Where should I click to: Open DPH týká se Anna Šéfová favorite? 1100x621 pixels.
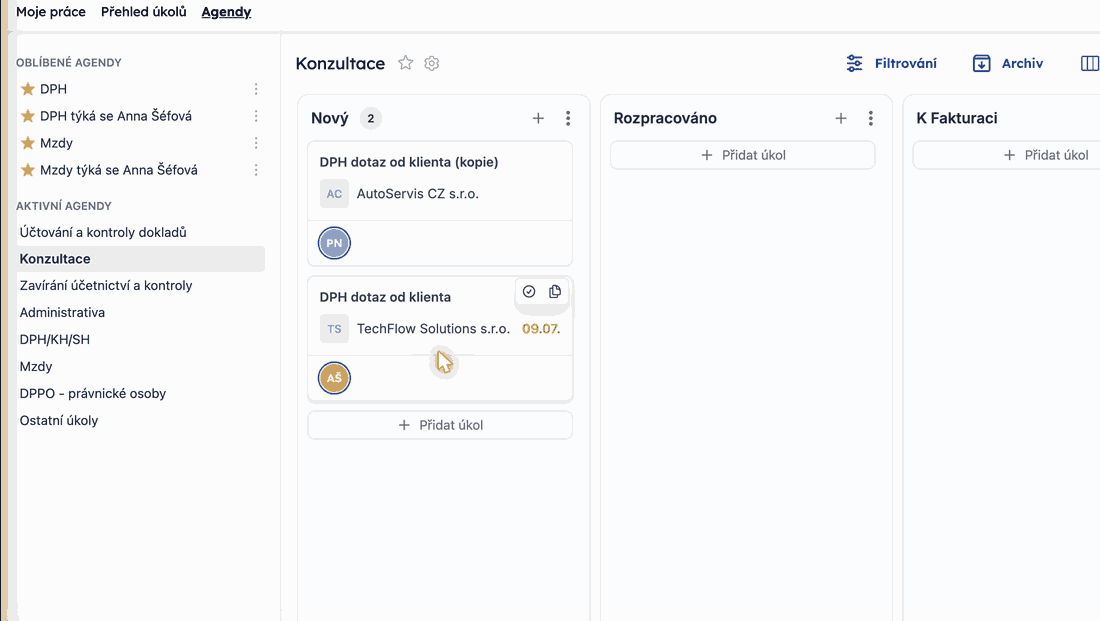coord(116,116)
